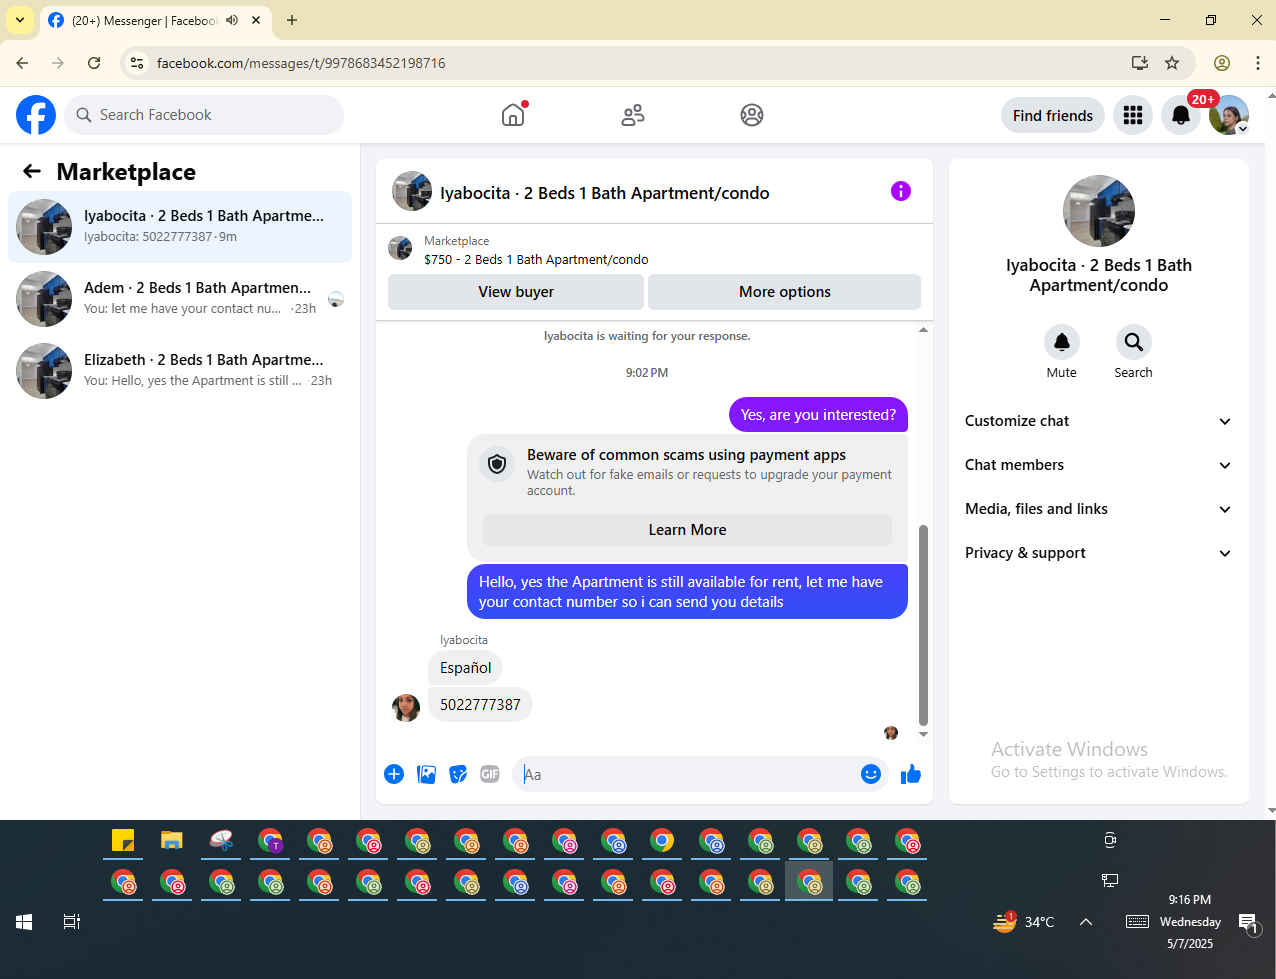Open the Elizabeth conversation in list
Viewport: 1276px width, 979px height.
pos(180,371)
